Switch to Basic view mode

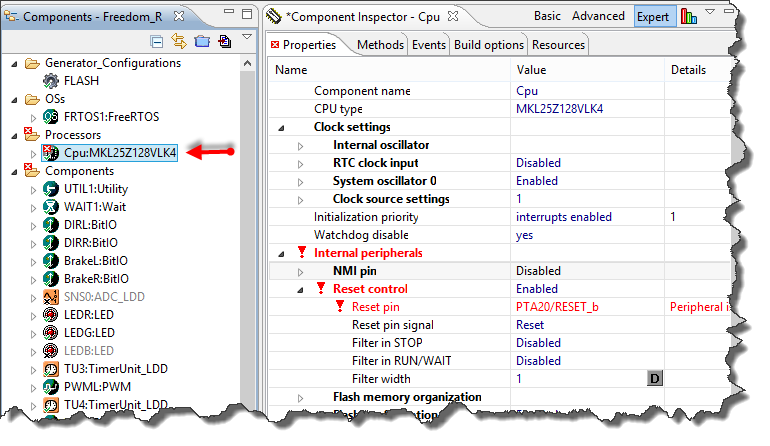pyautogui.click(x=547, y=16)
